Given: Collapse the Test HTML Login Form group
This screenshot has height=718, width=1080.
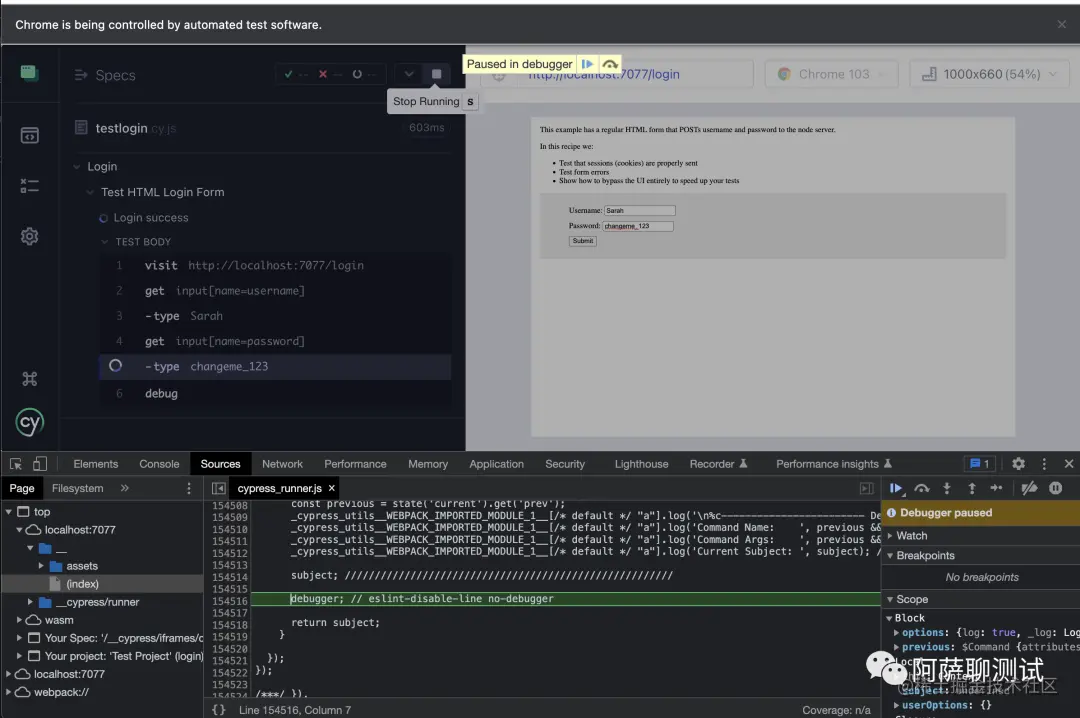Looking at the screenshot, I should pos(90,192).
